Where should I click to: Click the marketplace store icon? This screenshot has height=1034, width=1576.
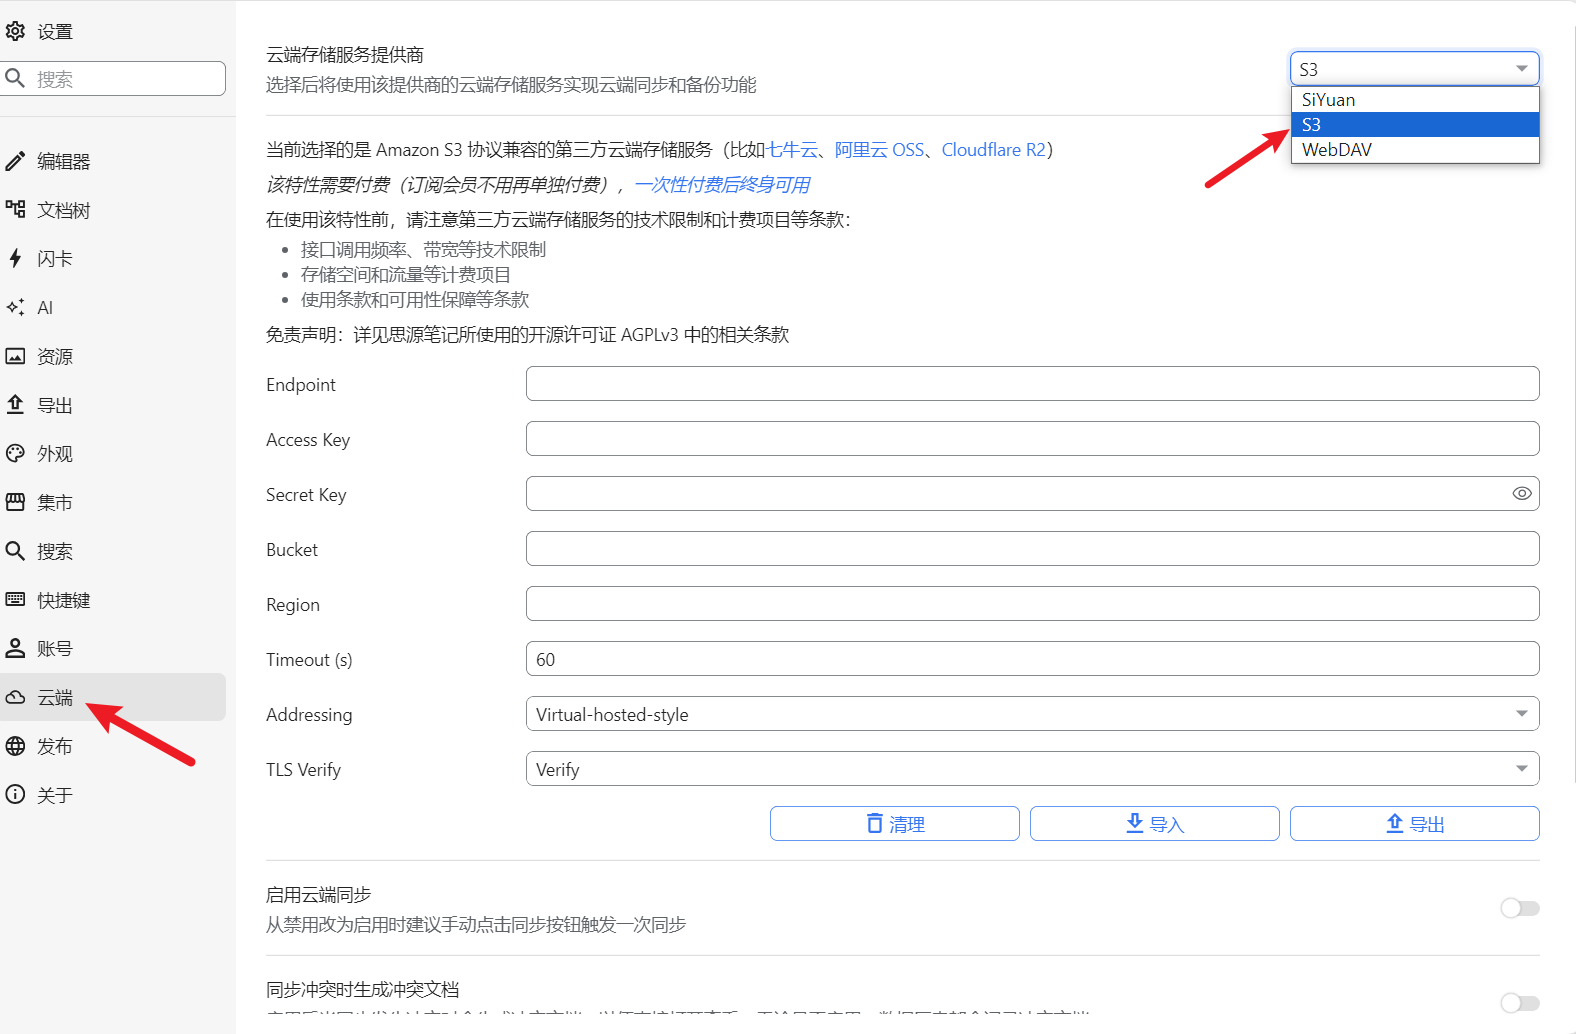(15, 502)
